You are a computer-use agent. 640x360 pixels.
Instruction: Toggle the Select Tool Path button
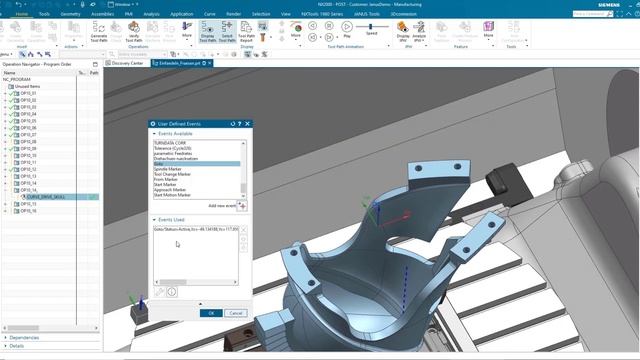pyautogui.click(x=227, y=31)
